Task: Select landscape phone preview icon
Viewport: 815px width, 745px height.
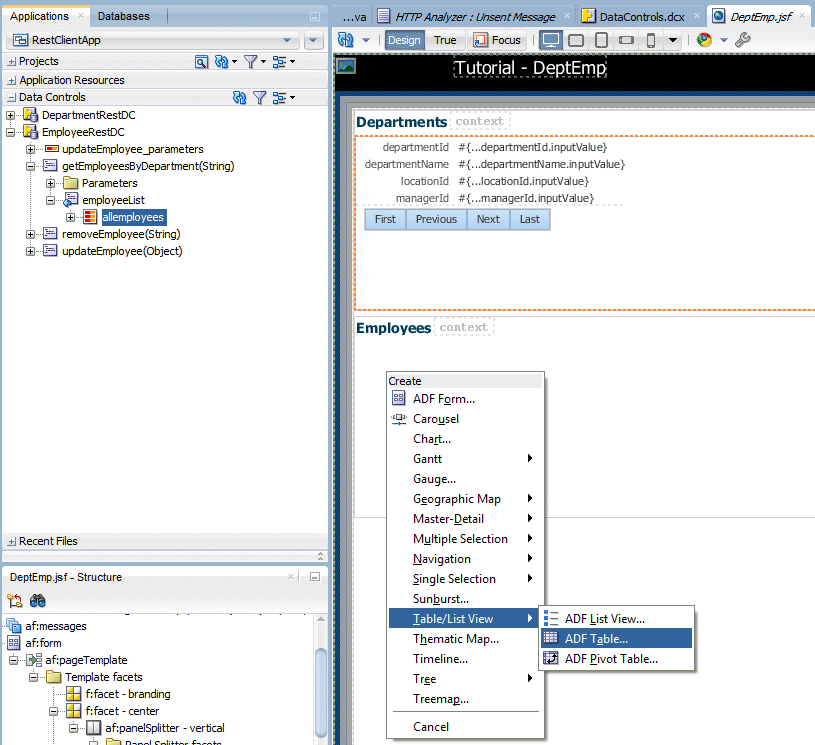Action: pyautogui.click(x=626, y=40)
